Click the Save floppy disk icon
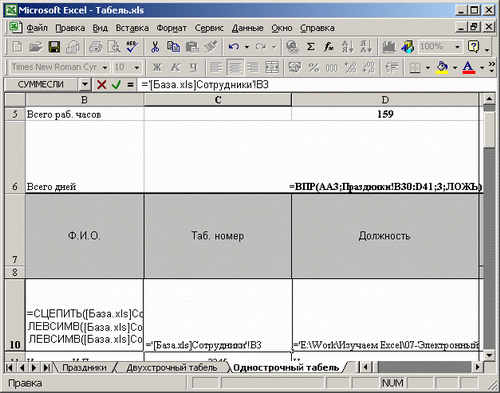 (55, 47)
